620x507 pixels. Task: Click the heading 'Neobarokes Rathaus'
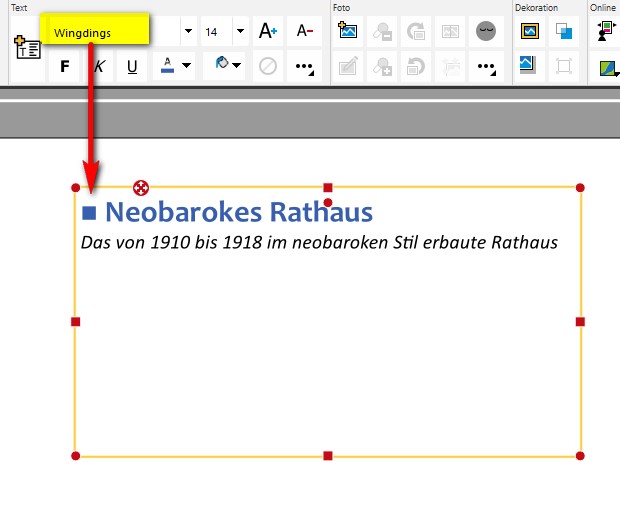[x=238, y=212]
